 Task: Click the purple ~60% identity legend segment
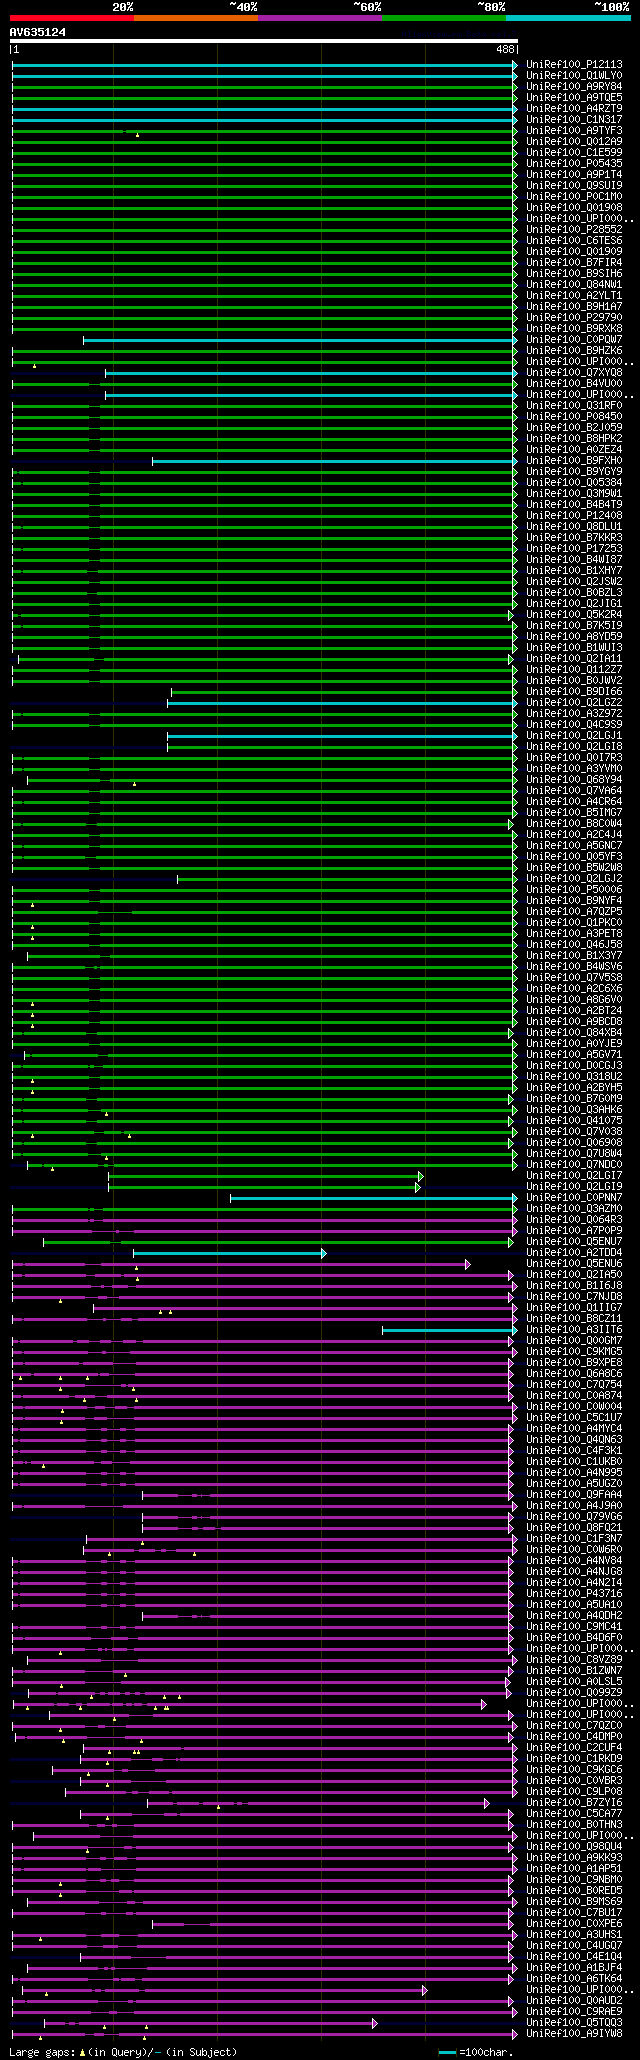(319, 18)
